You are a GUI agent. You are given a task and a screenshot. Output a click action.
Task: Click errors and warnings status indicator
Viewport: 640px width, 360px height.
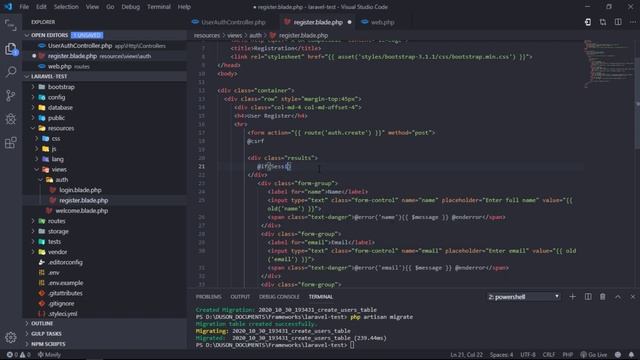(x=18, y=355)
